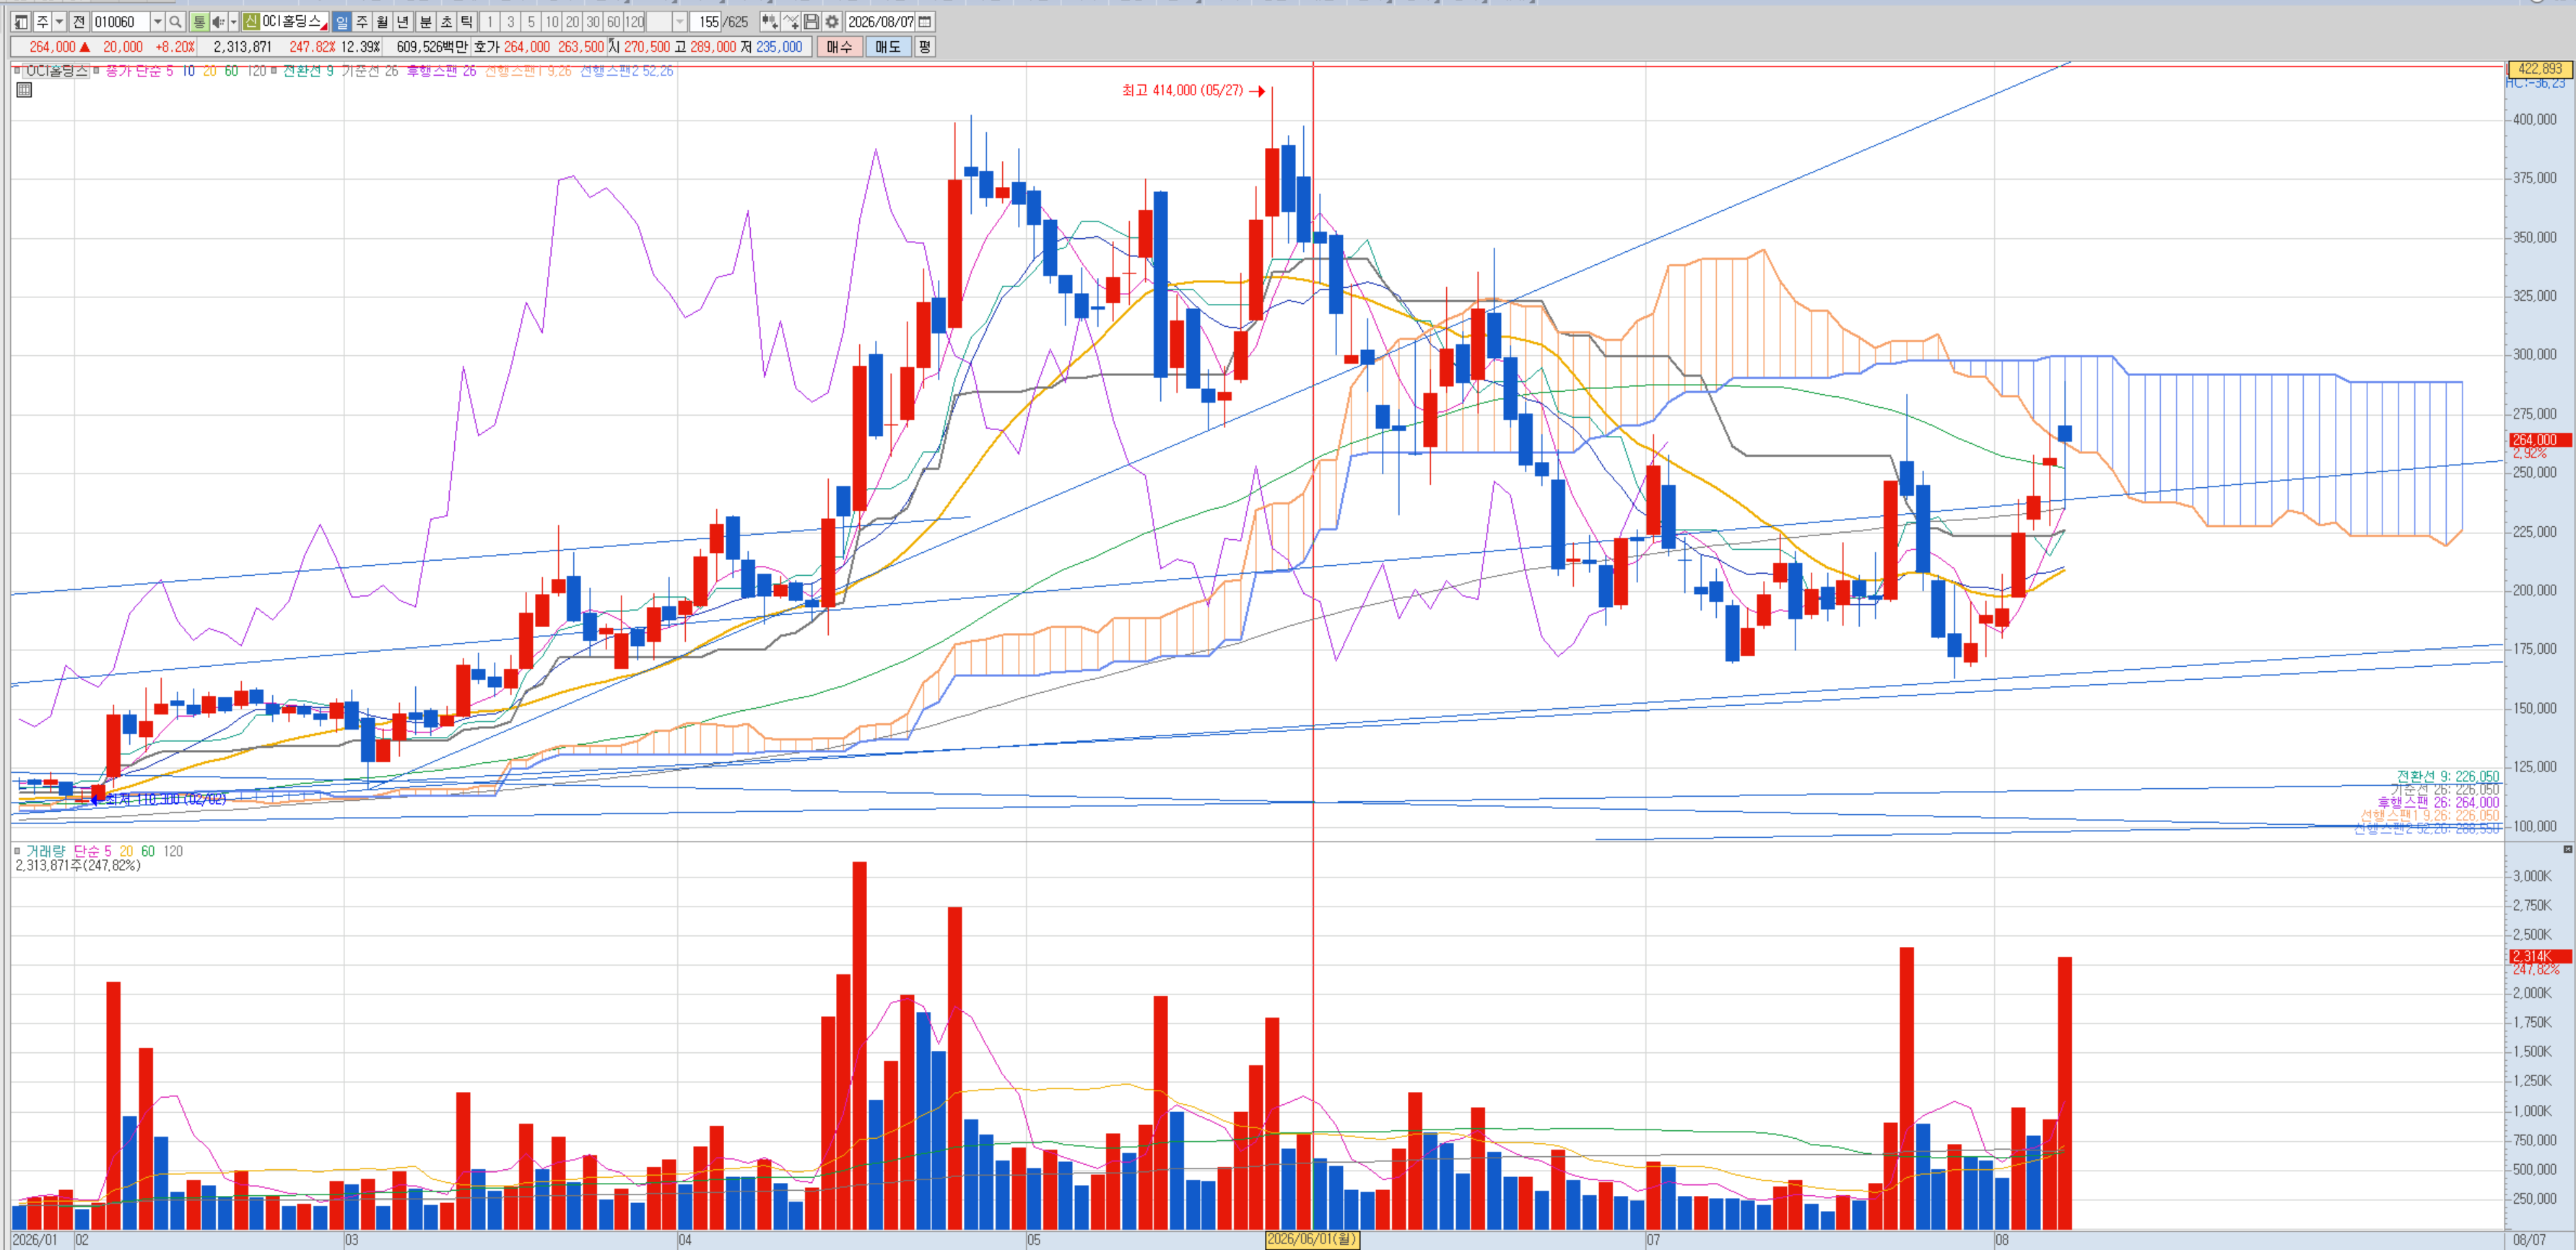
Task: Click the 선행스팬1 9,26 legend label
Action: [529, 71]
